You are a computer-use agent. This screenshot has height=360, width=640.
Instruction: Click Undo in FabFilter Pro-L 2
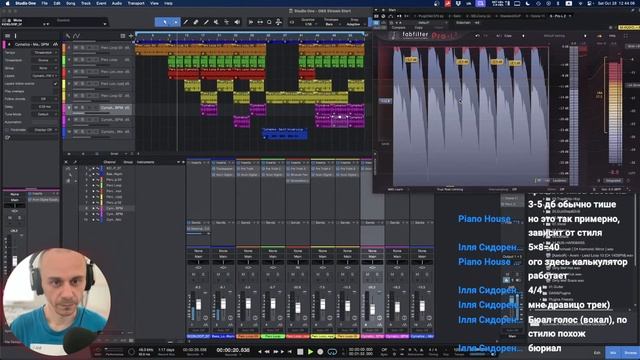point(477,36)
